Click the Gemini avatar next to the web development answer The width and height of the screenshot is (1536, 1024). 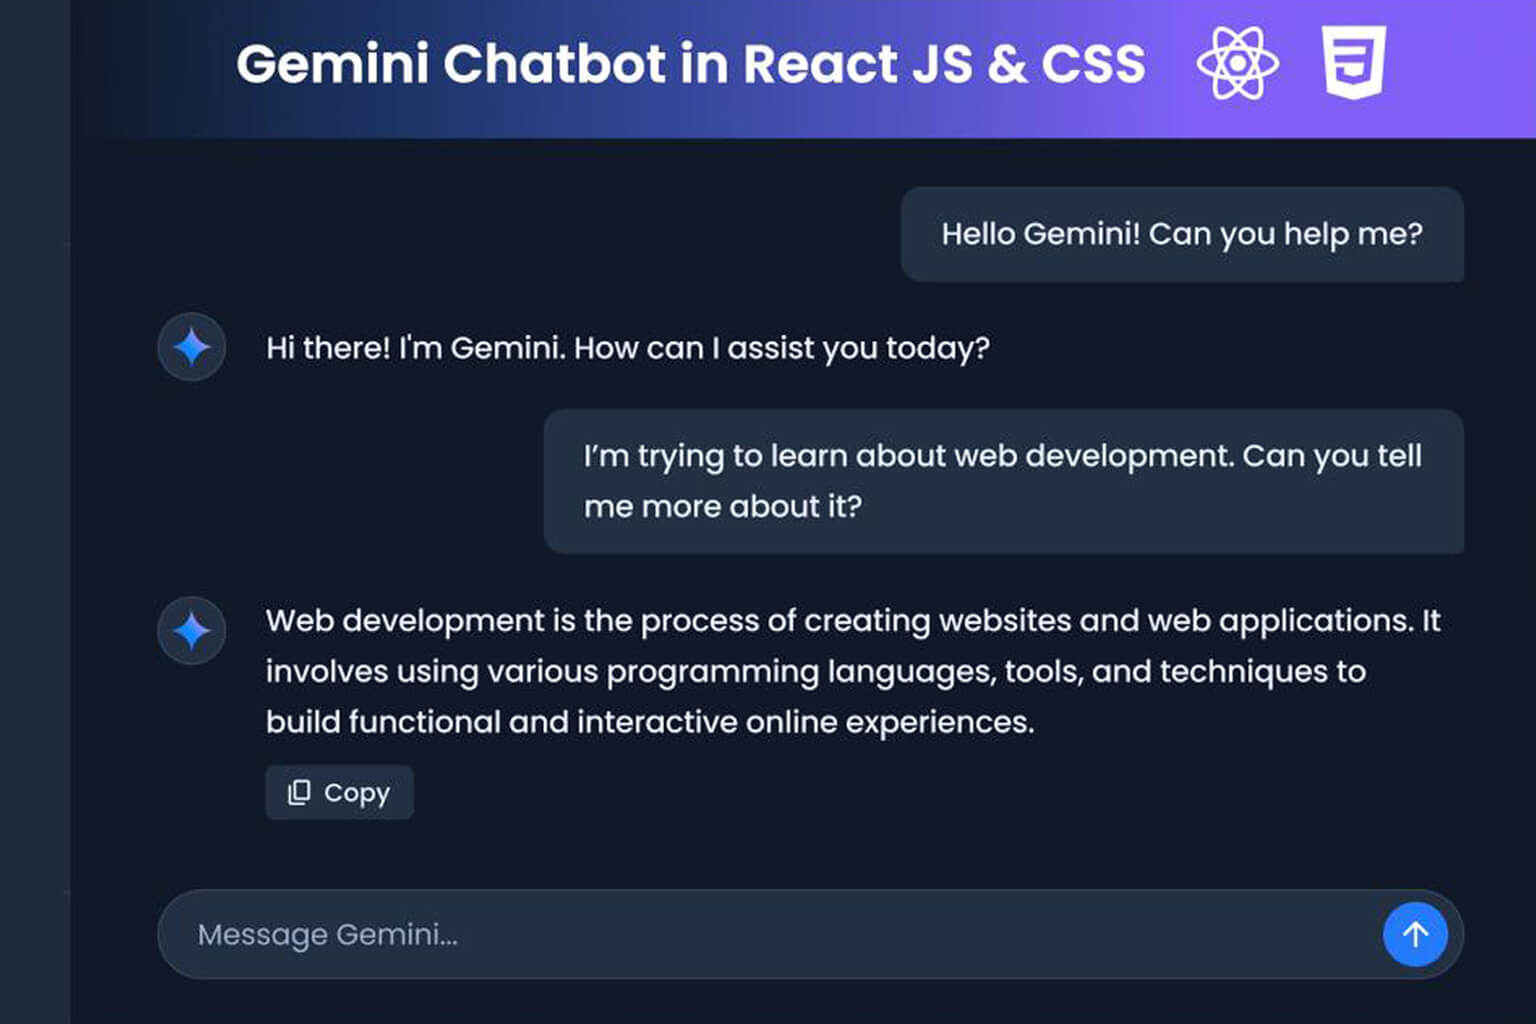[x=191, y=631]
